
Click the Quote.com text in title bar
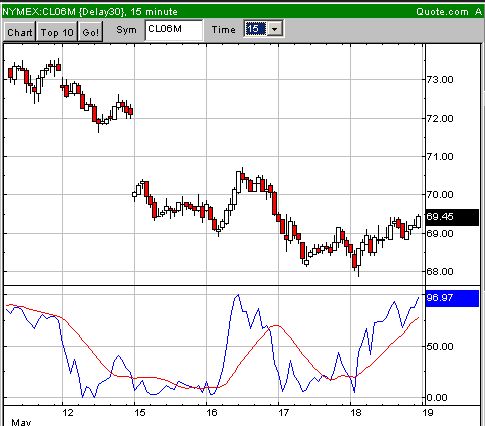[x=442, y=12]
